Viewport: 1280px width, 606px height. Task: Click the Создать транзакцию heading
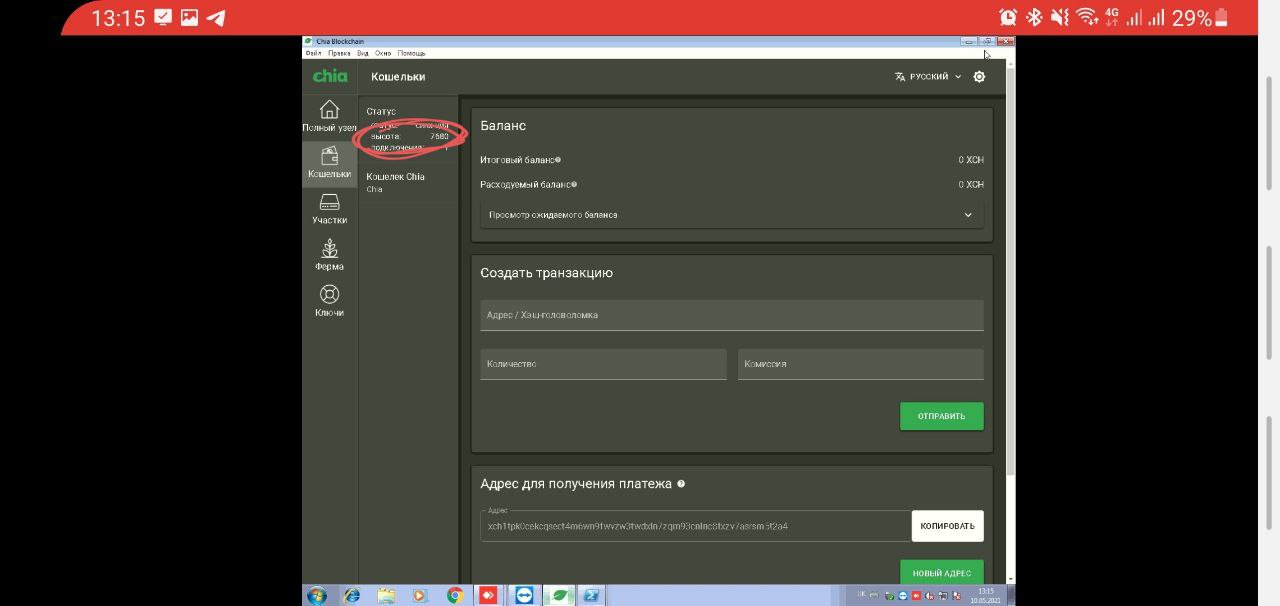pos(546,273)
